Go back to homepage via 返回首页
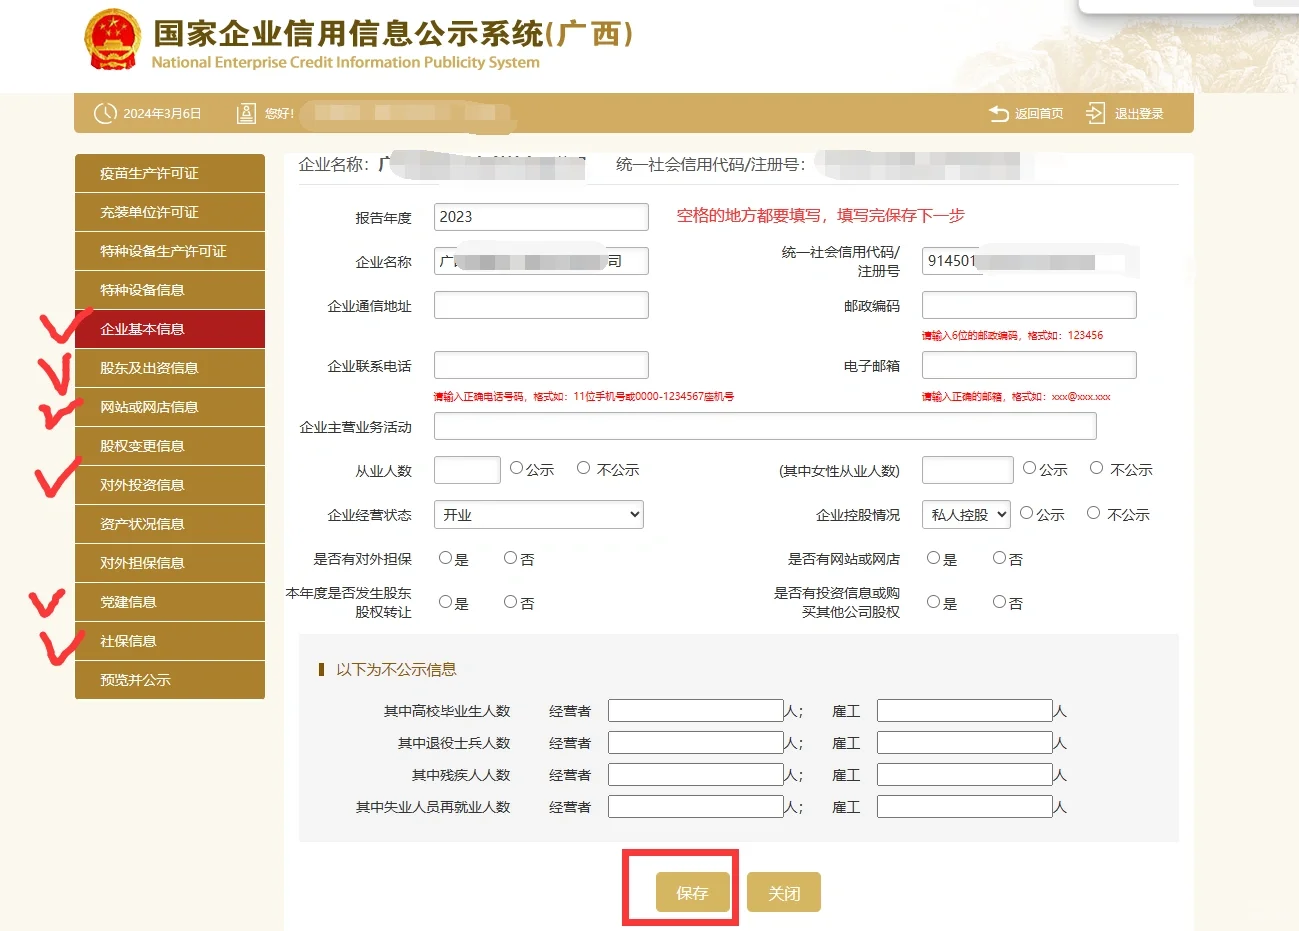 click(x=1039, y=114)
